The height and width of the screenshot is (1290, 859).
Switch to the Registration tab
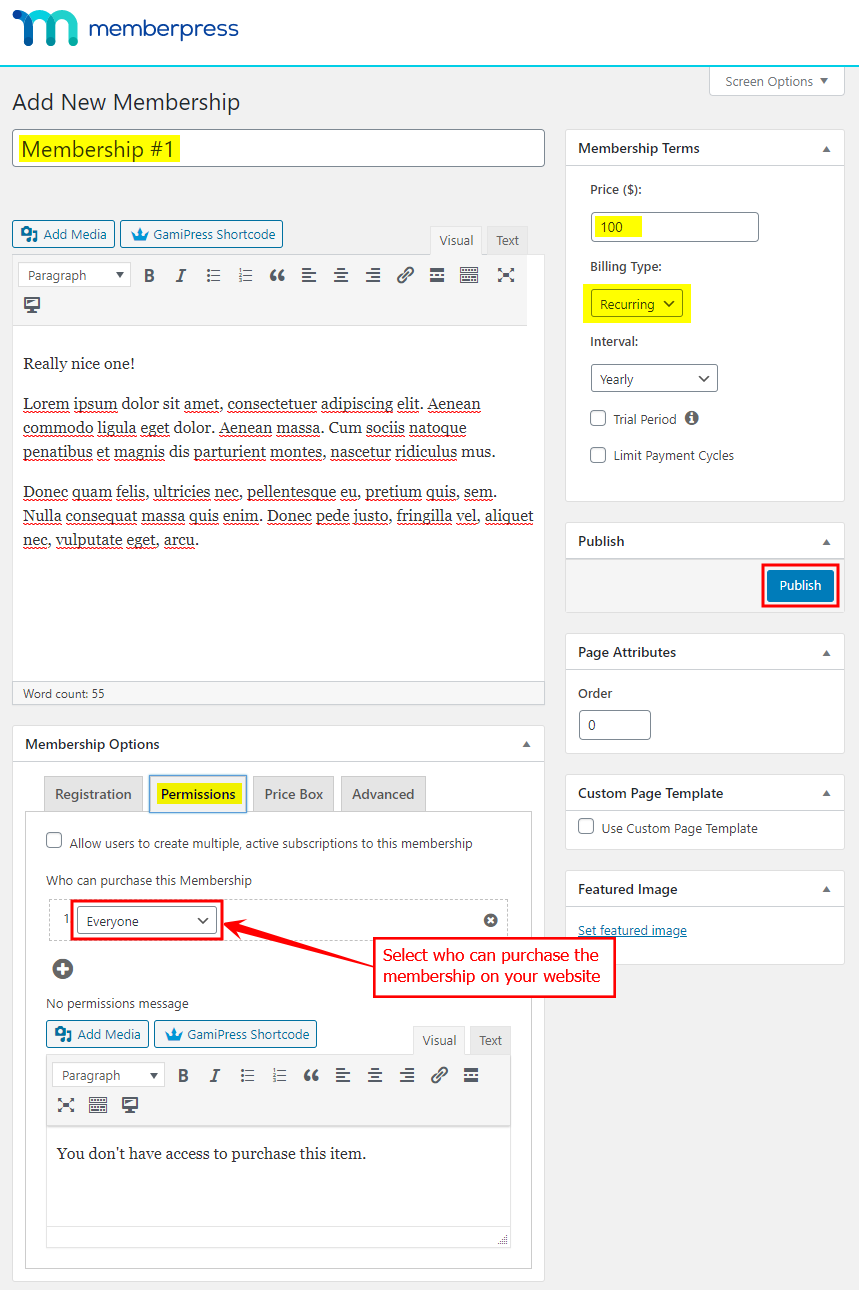(93, 794)
